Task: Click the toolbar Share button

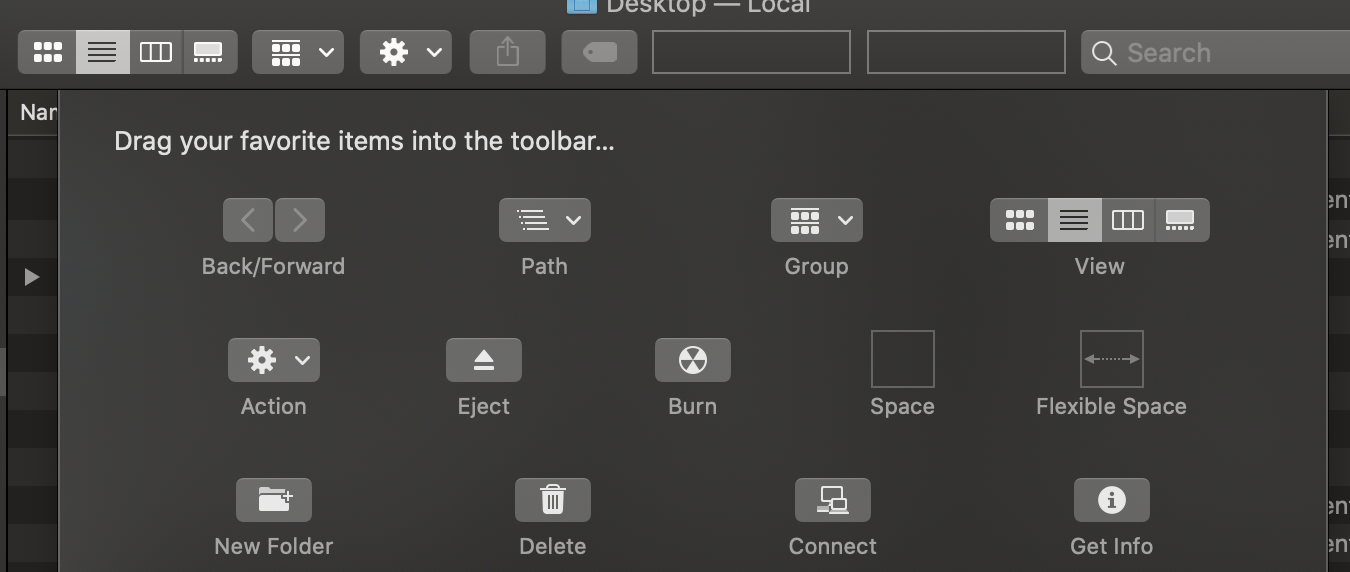Action: 508,52
